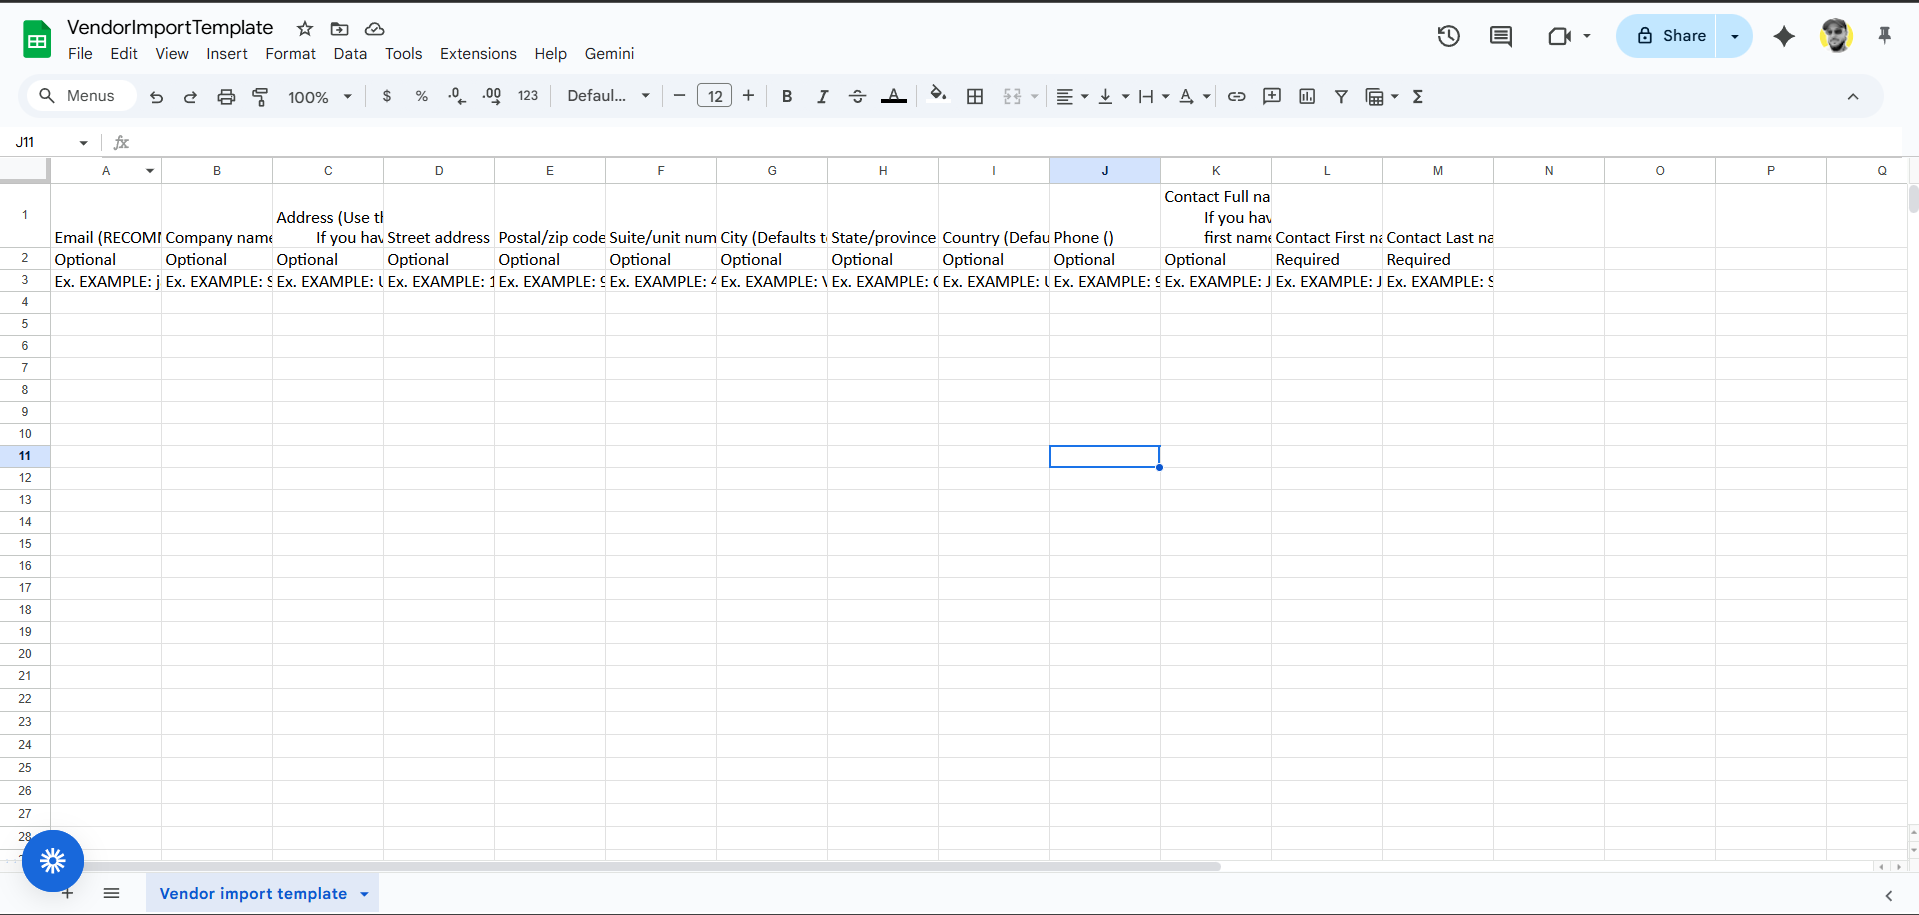Image resolution: width=1919 pixels, height=915 pixels.
Task: Open the Extensions menu
Action: pos(478,54)
